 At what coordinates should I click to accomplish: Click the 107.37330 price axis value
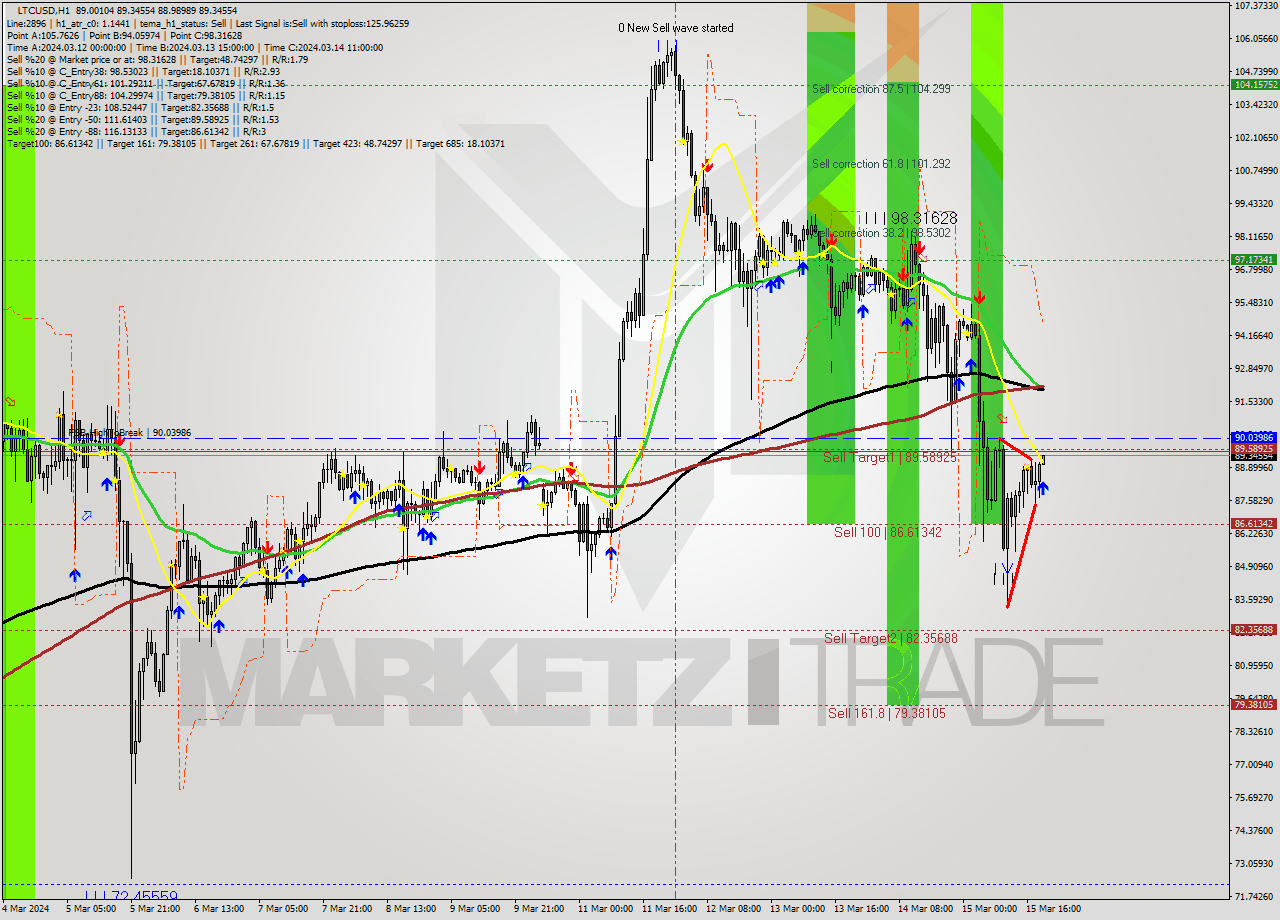pos(1255,6)
